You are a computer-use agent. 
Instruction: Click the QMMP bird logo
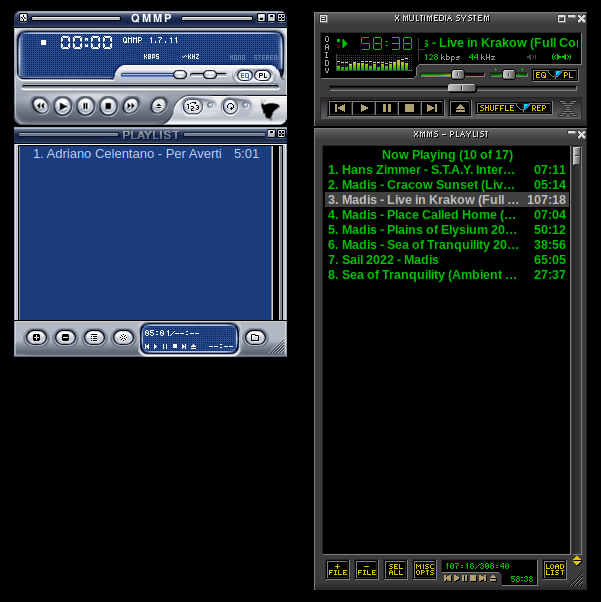click(270, 109)
